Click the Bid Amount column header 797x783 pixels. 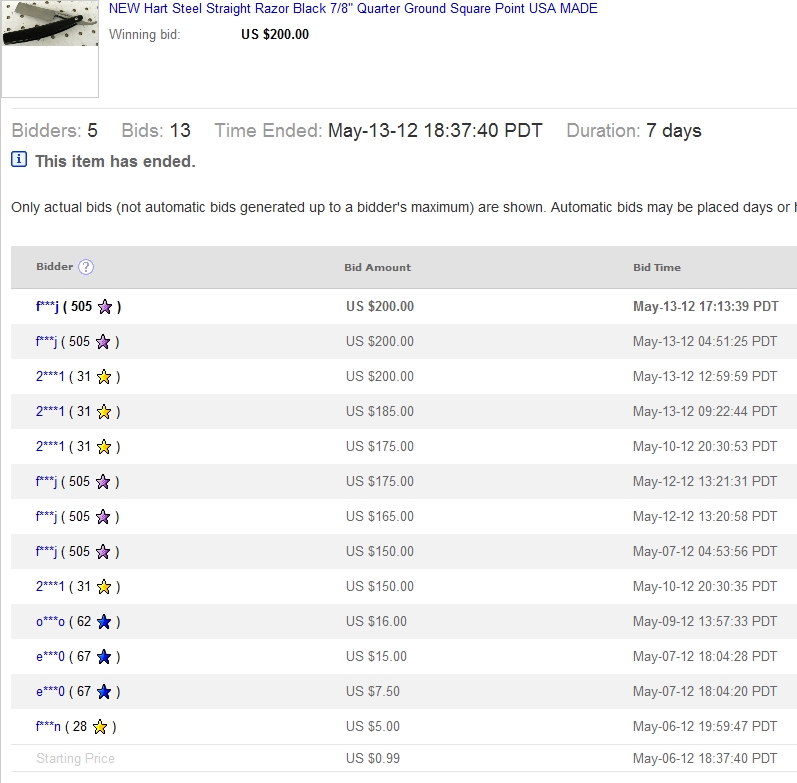378,267
